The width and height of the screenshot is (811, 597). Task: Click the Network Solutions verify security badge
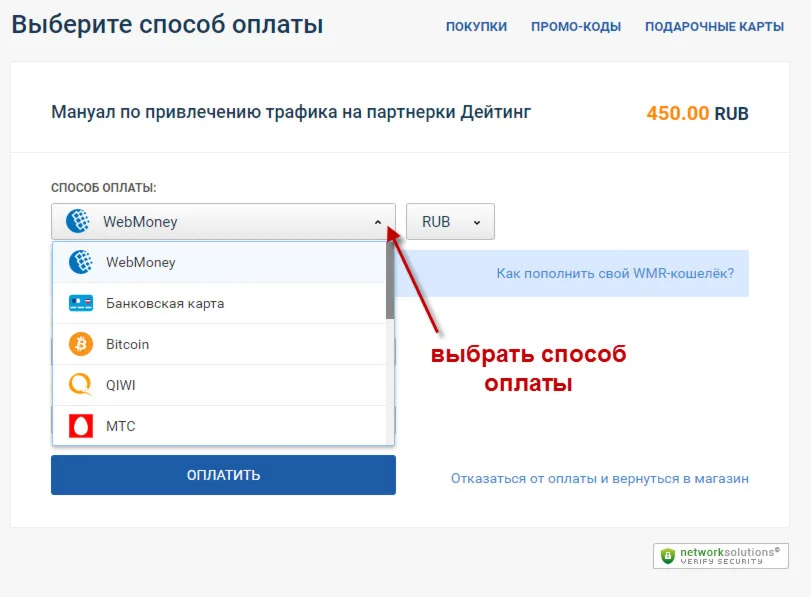[x=720, y=556]
